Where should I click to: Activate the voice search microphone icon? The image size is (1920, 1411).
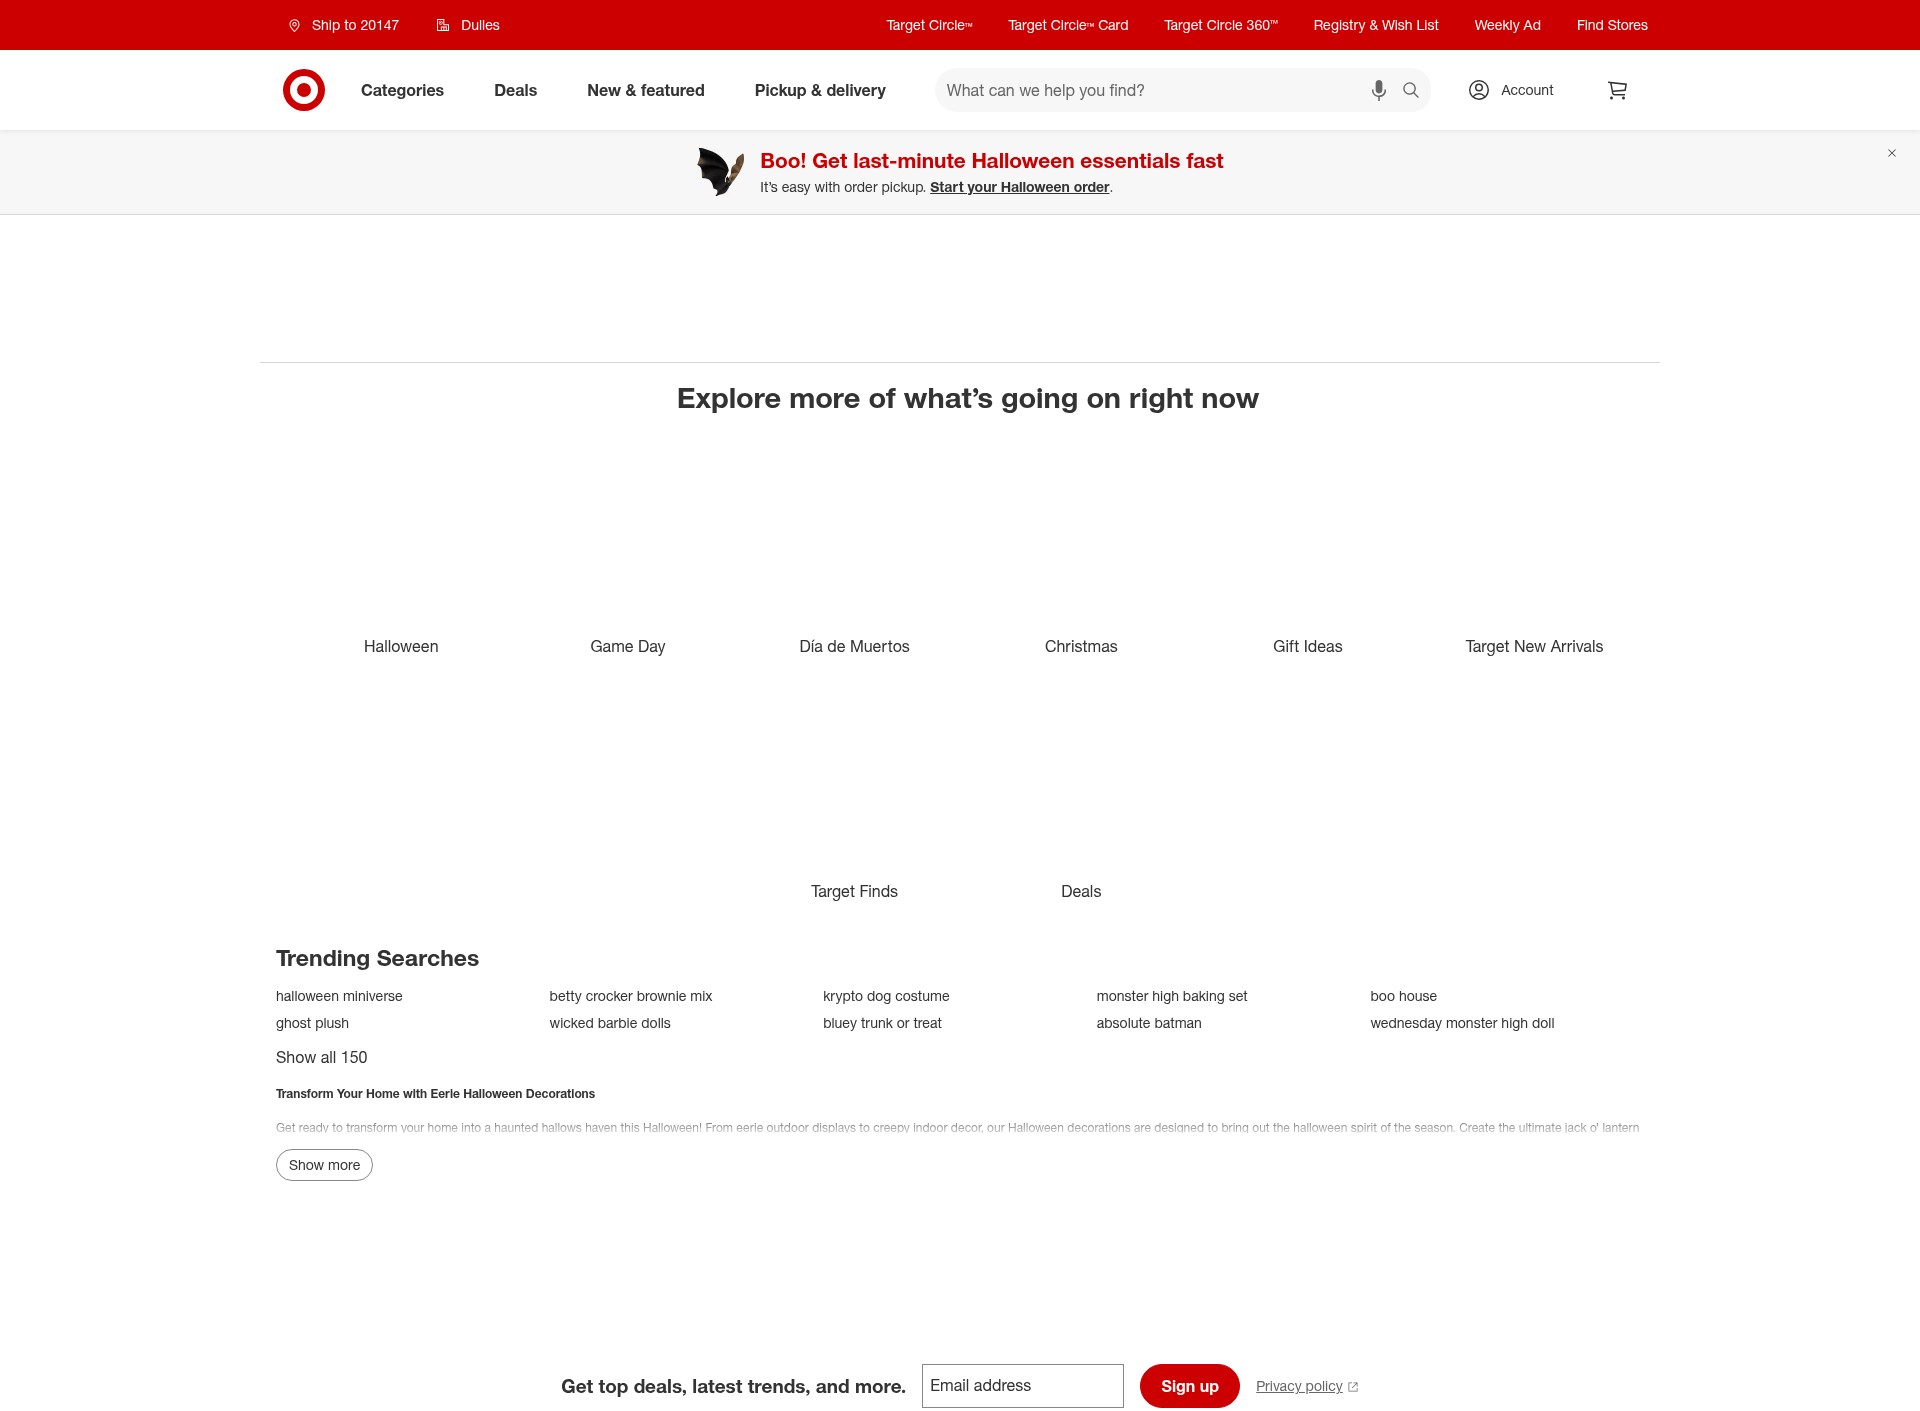click(1379, 90)
